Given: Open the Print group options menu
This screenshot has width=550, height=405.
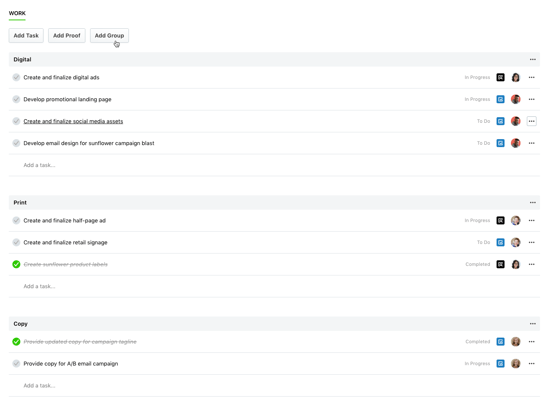Looking at the screenshot, I should coord(532,203).
